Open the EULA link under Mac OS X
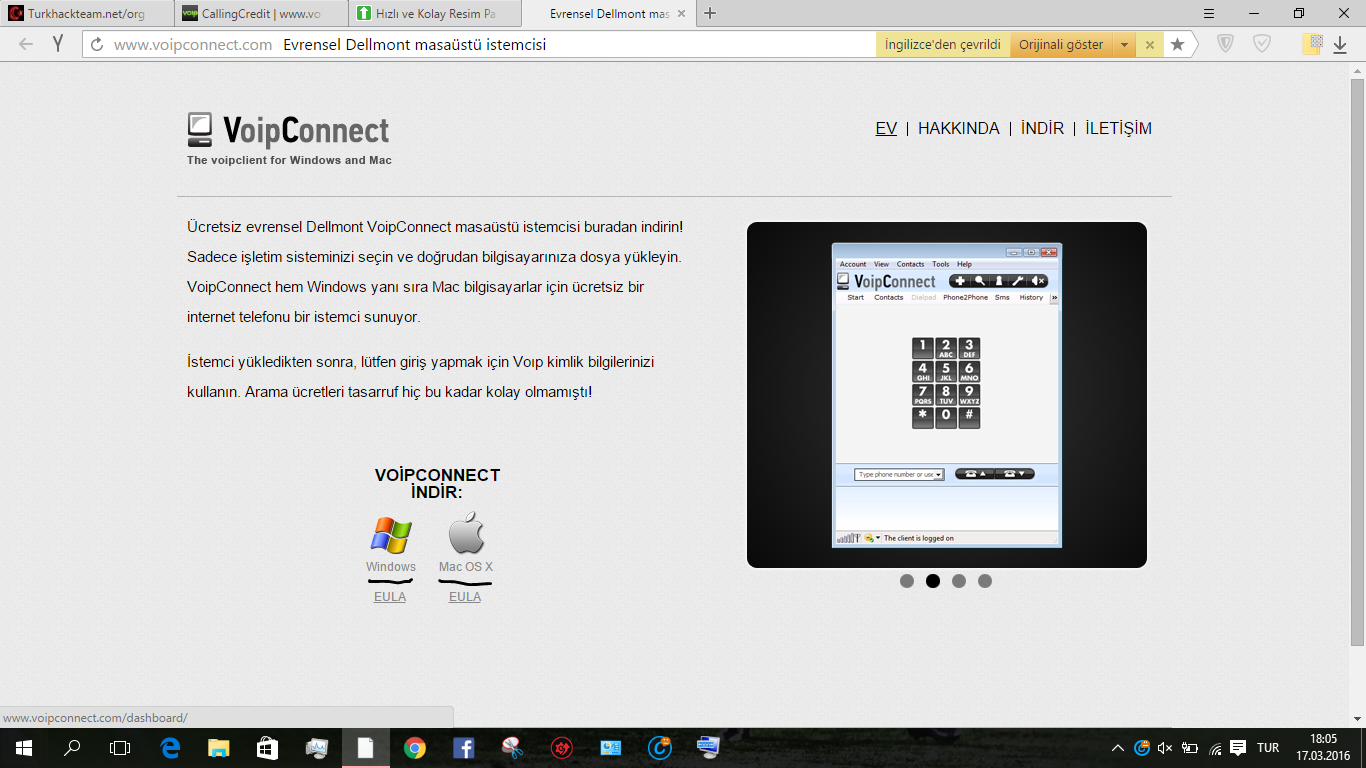The height and width of the screenshot is (768, 1366). 465,597
